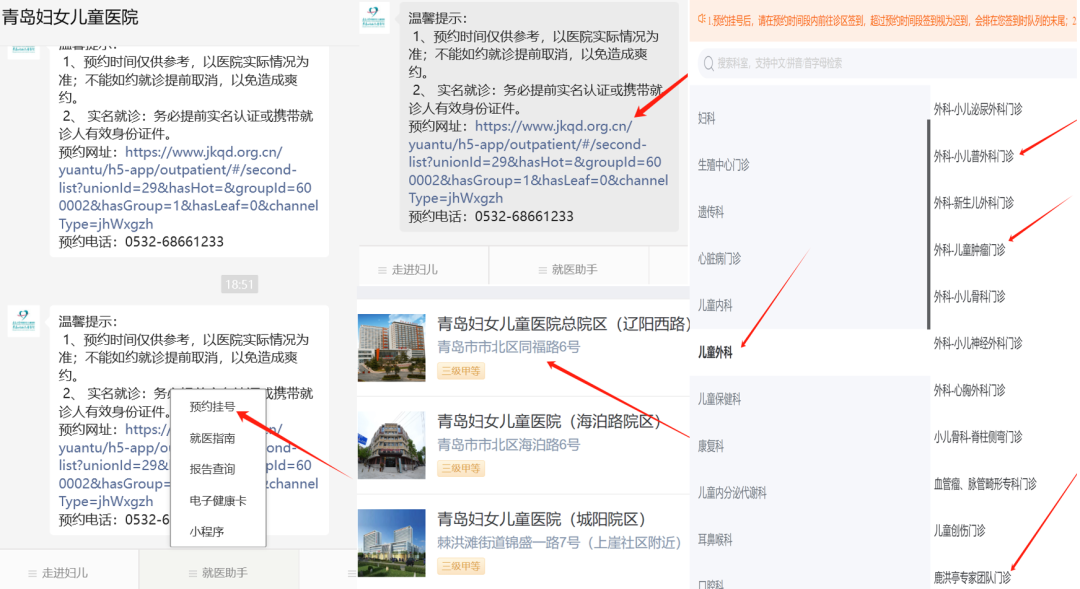Click the 18:51 timestamp chip
Image resolution: width=1080 pixels, height=589 pixels.
(239, 284)
